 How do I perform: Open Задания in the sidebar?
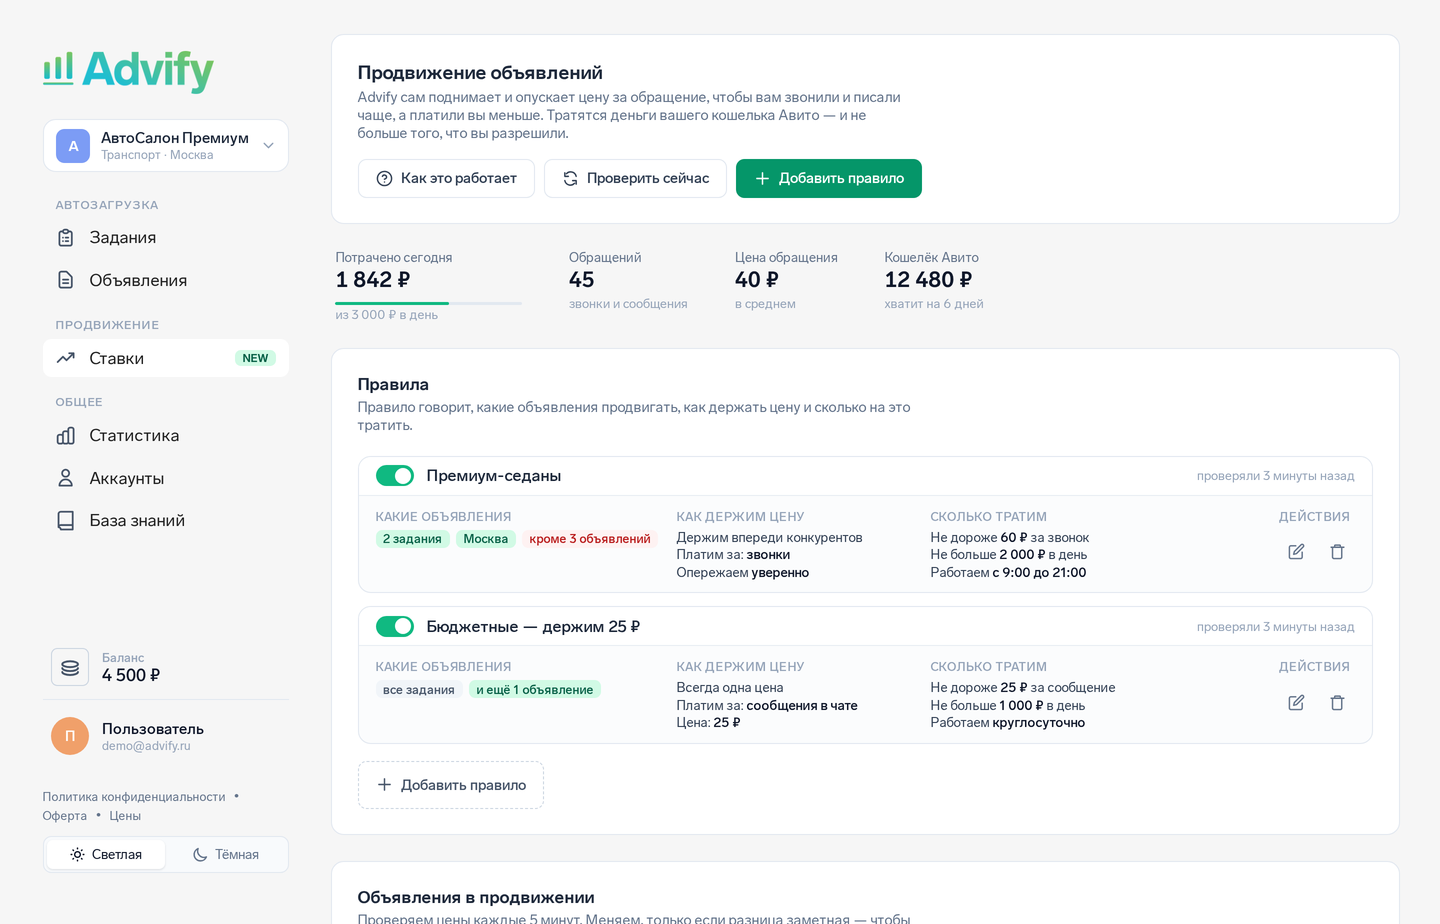click(166, 238)
